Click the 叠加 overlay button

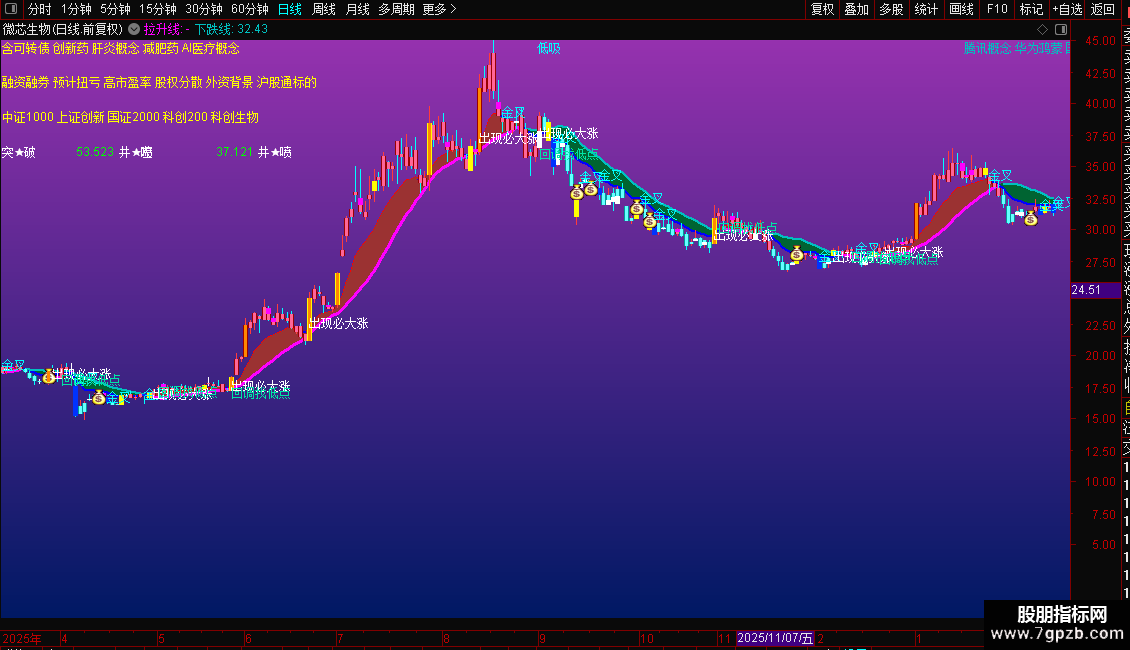tap(857, 9)
